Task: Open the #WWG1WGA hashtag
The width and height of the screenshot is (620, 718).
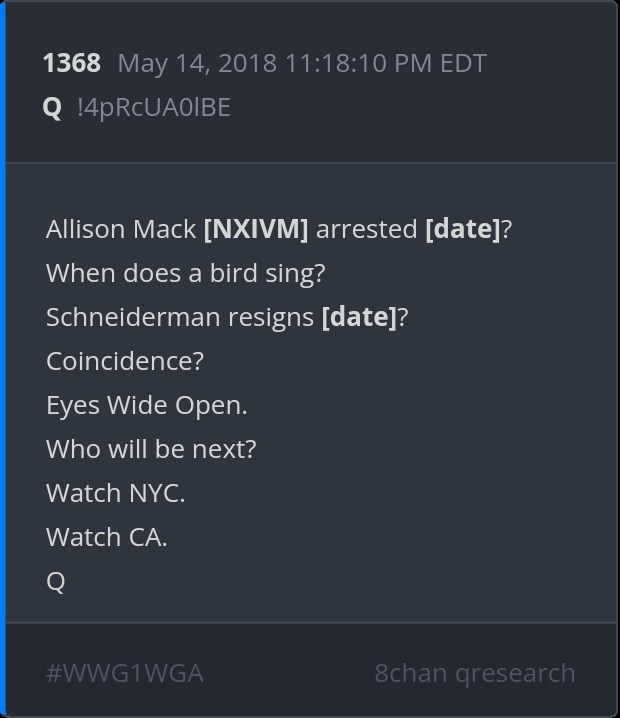Action: [124, 673]
